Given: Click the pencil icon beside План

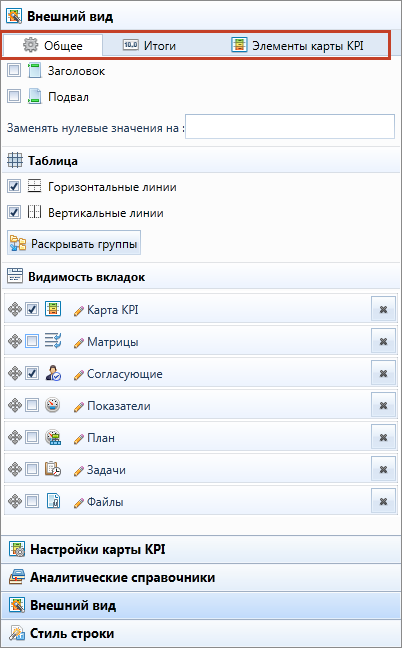Looking at the screenshot, I should pyautogui.click(x=78, y=438).
